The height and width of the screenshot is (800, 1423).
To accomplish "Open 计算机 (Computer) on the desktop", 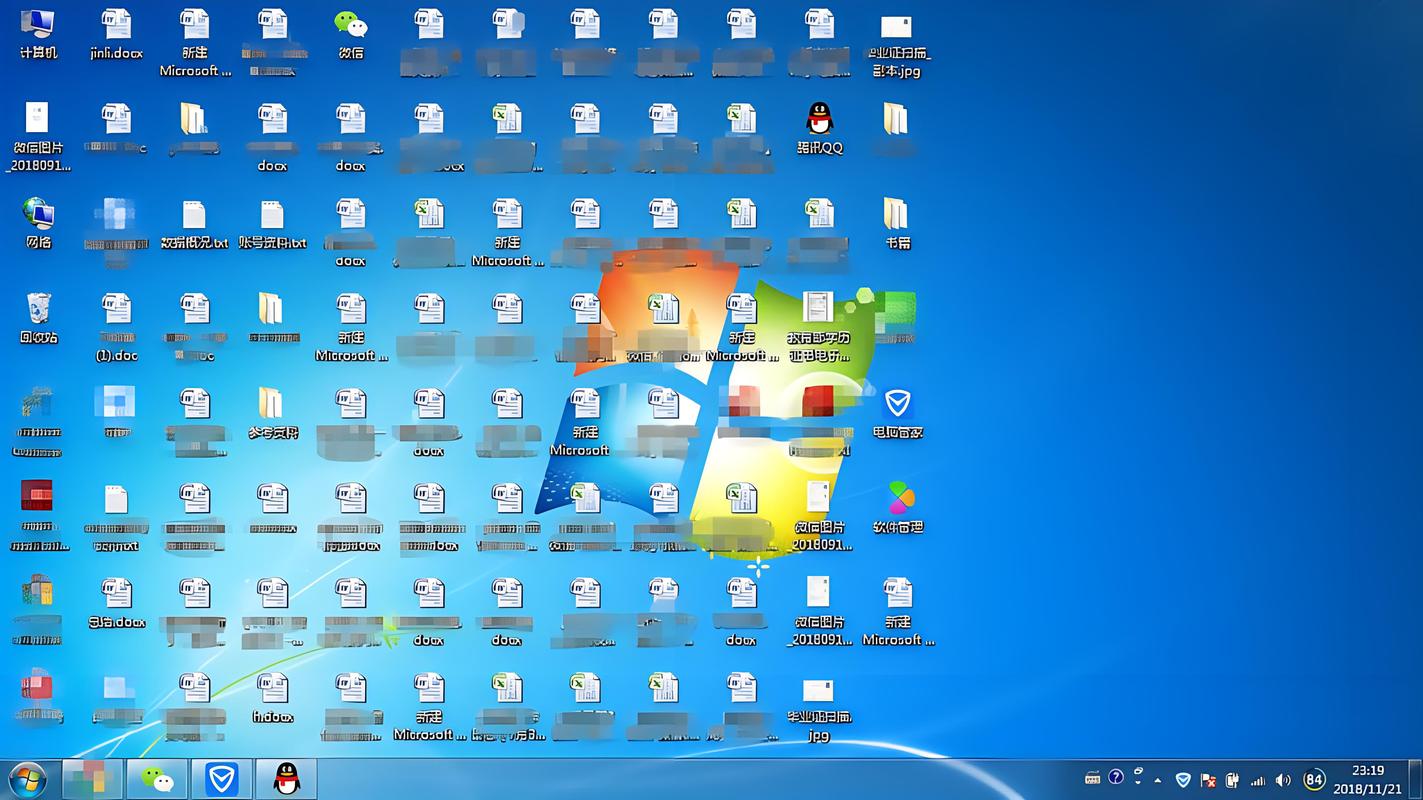I will click(x=39, y=25).
